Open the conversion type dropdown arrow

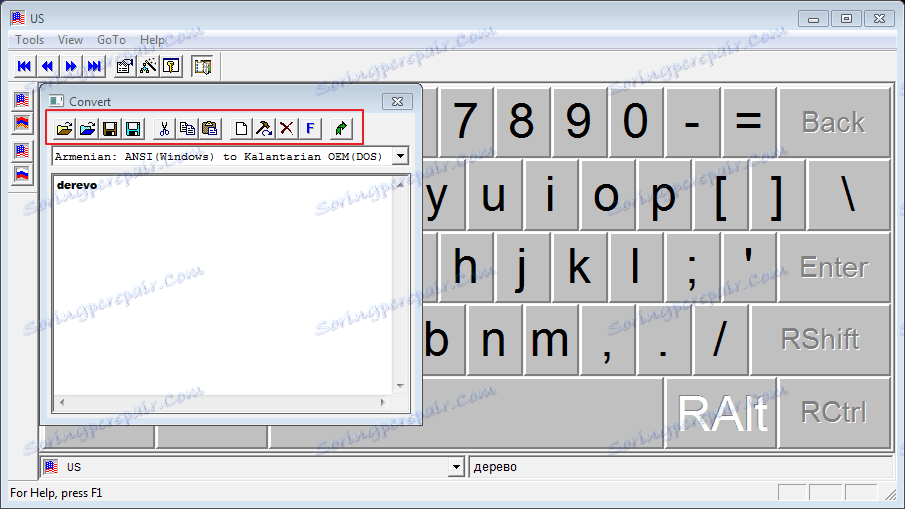click(400, 156)
